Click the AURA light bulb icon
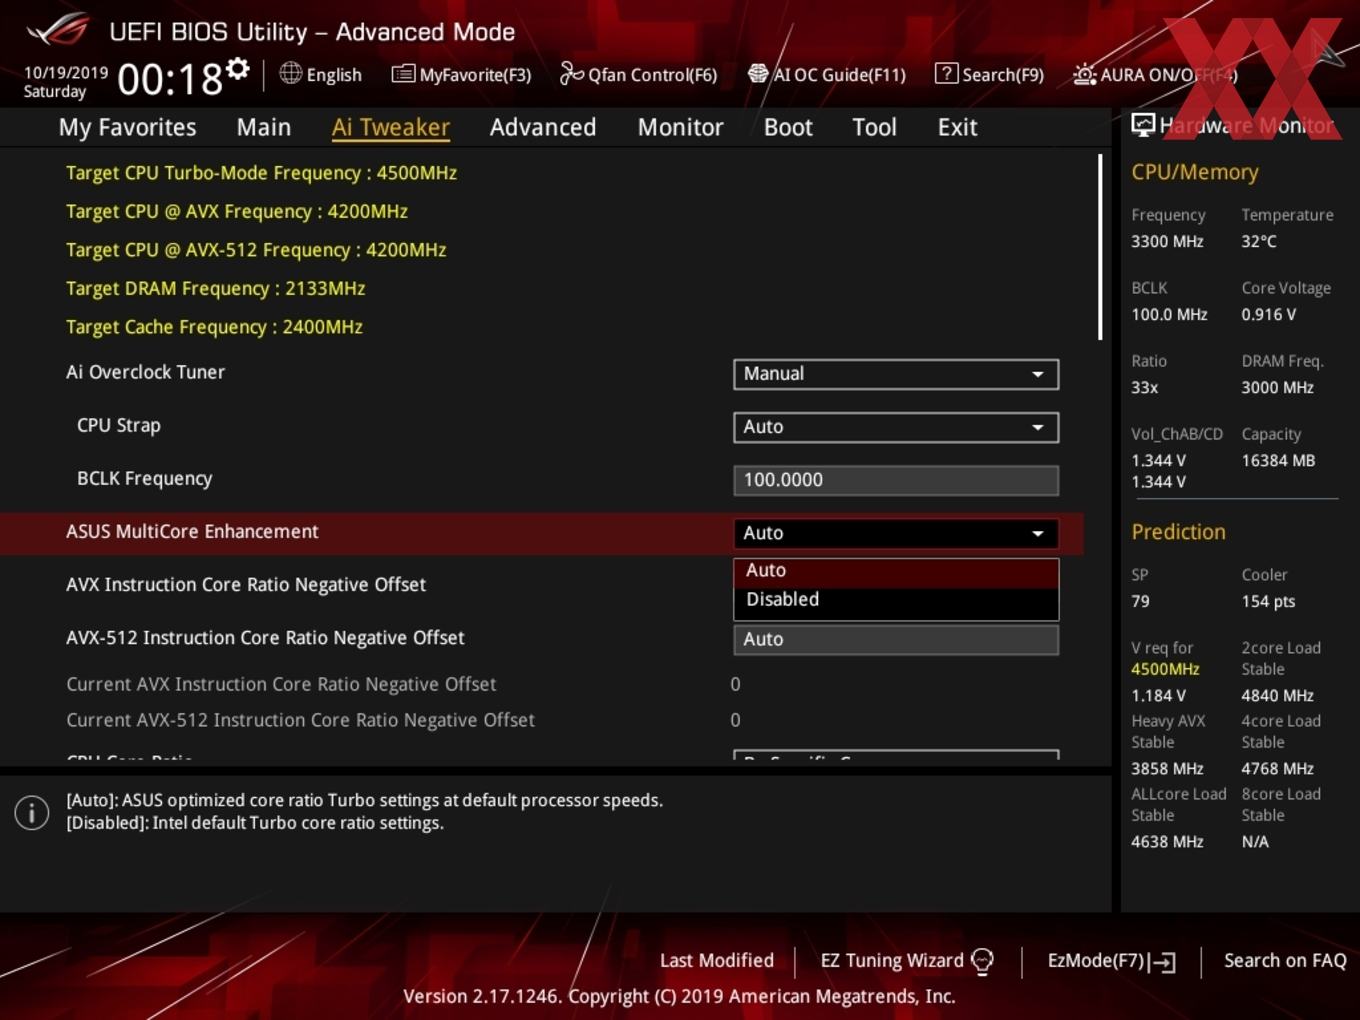Viewport: 1360px width, 1020px height. (1084, 74)
